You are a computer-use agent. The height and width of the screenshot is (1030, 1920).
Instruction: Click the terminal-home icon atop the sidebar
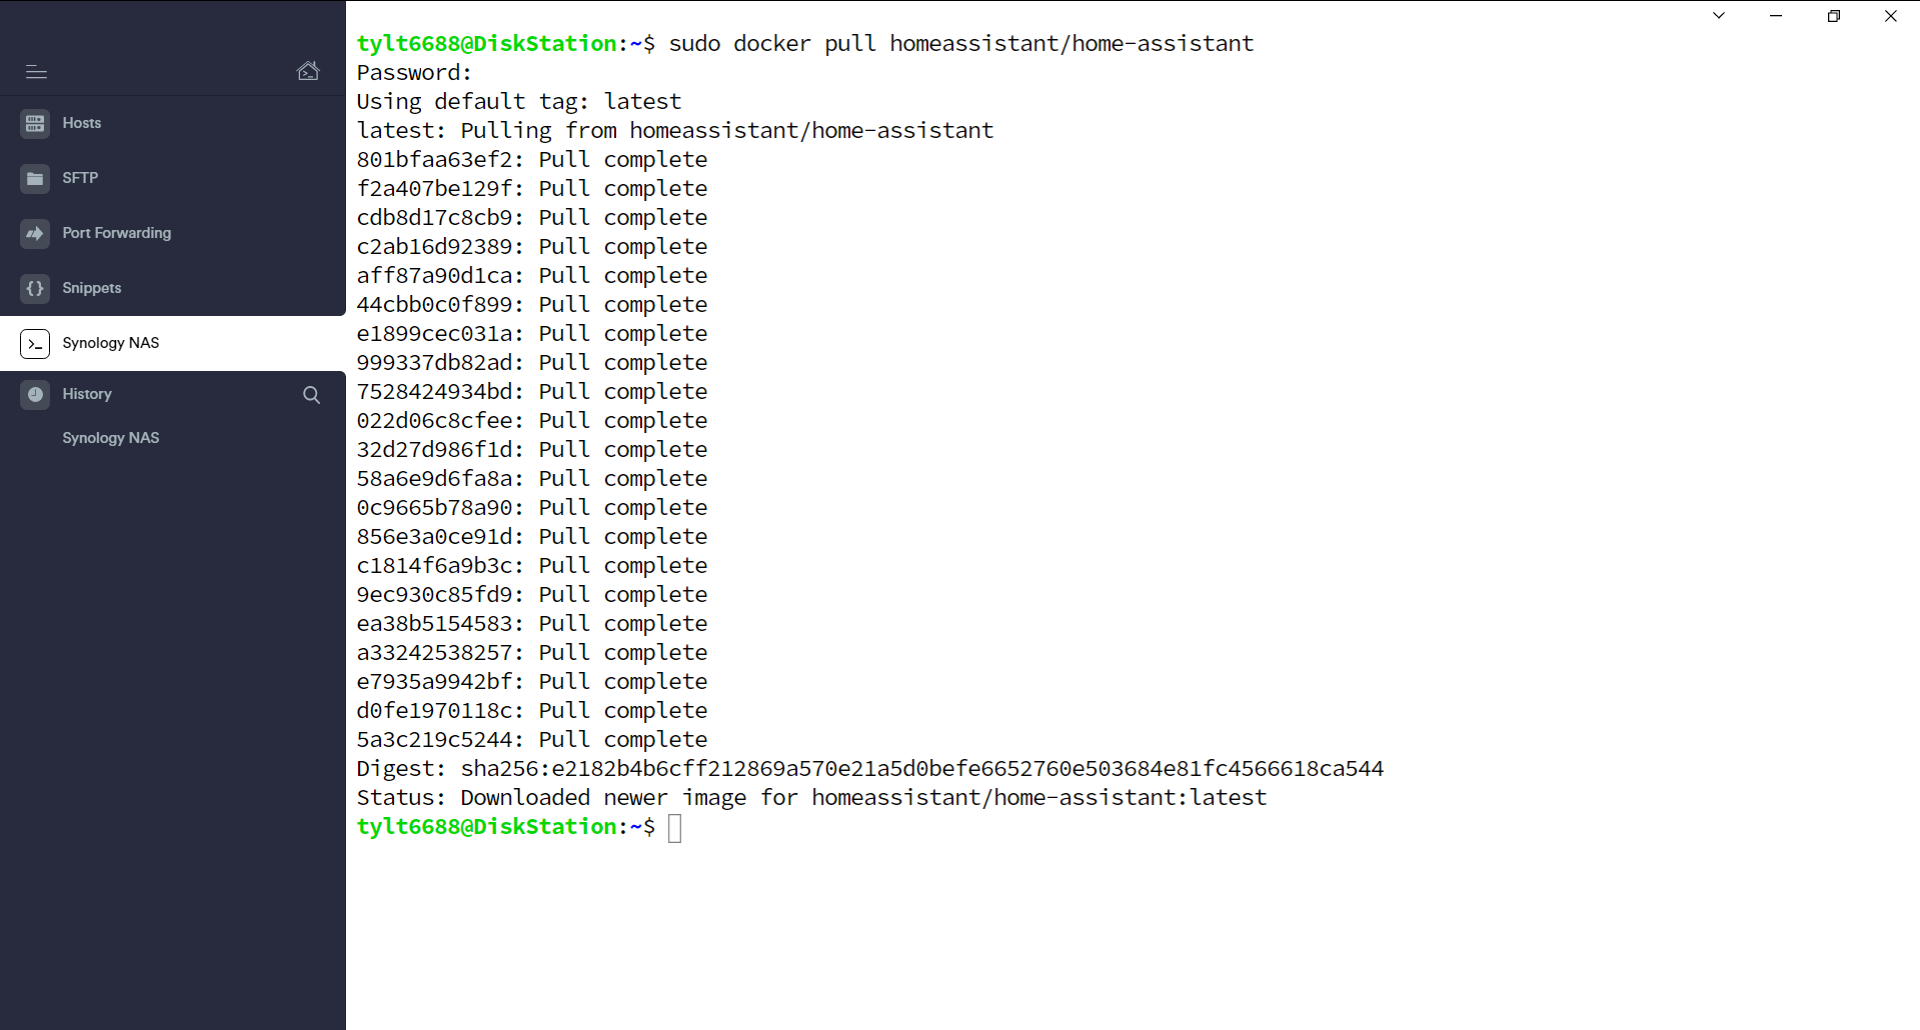pyautogui.click(x=308, y=70)
